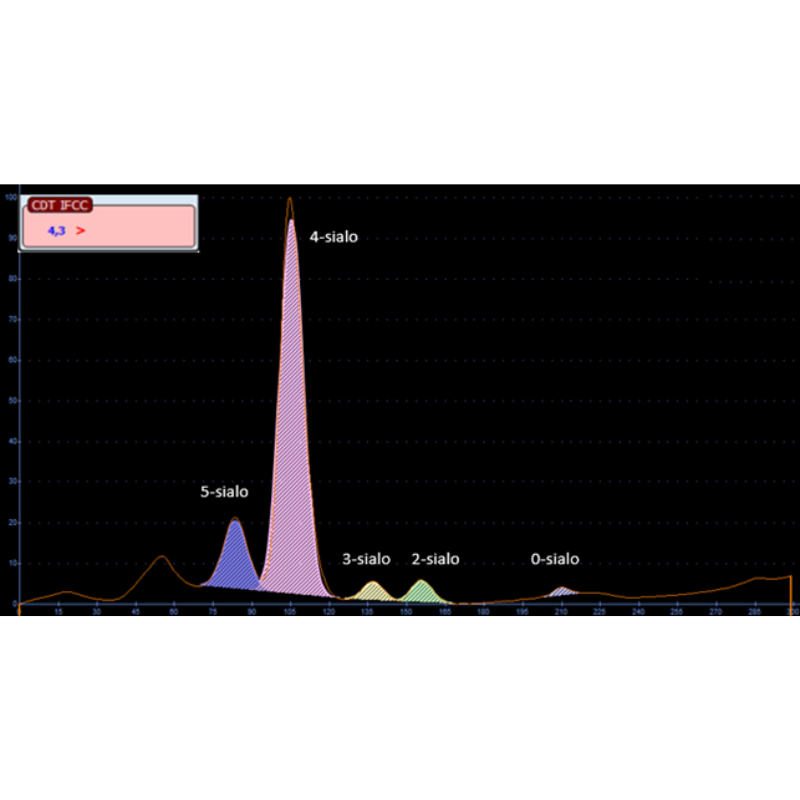The width and height of the screenshot is (800, 800).
Task: Select the small 0-sialo peak area
Action: (562, 593)
